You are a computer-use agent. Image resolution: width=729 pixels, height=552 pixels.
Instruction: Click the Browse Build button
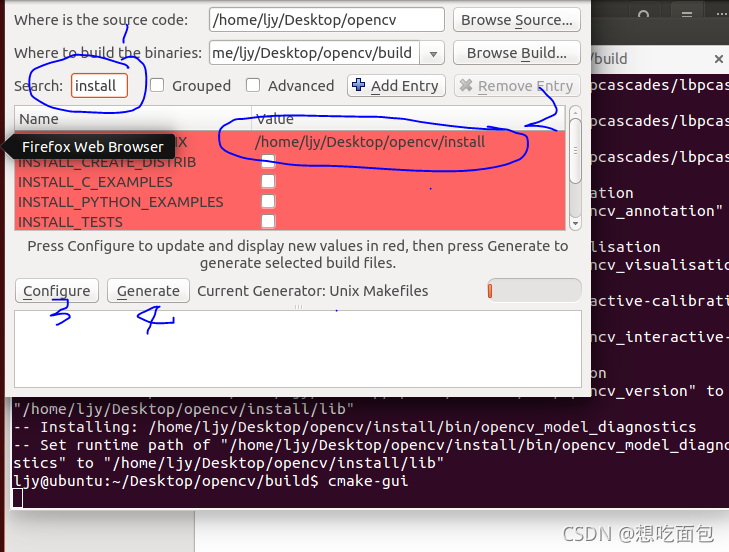point(517,53)
